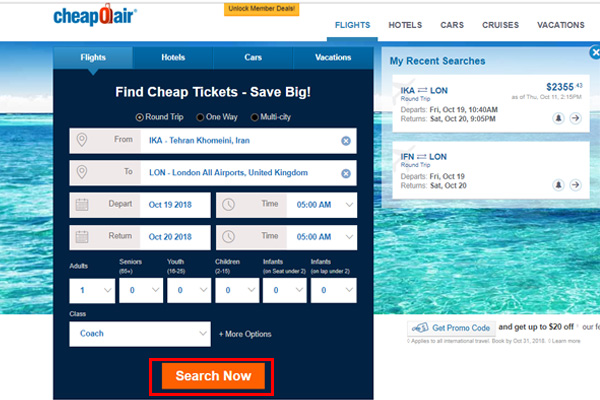Select the One Way radio button
The height and width of the screenshot is (400, 600).
click(200, 117)
